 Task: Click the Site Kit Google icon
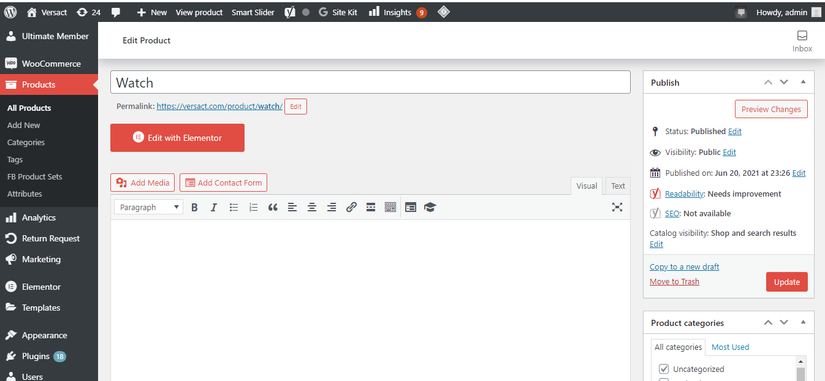tap(323, 12)
